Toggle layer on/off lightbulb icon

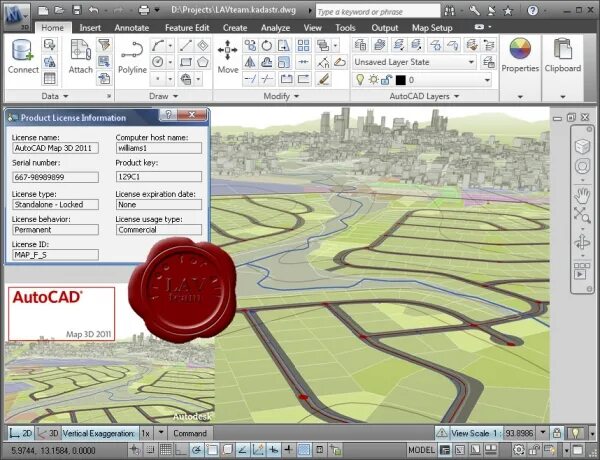coord(360,80)
